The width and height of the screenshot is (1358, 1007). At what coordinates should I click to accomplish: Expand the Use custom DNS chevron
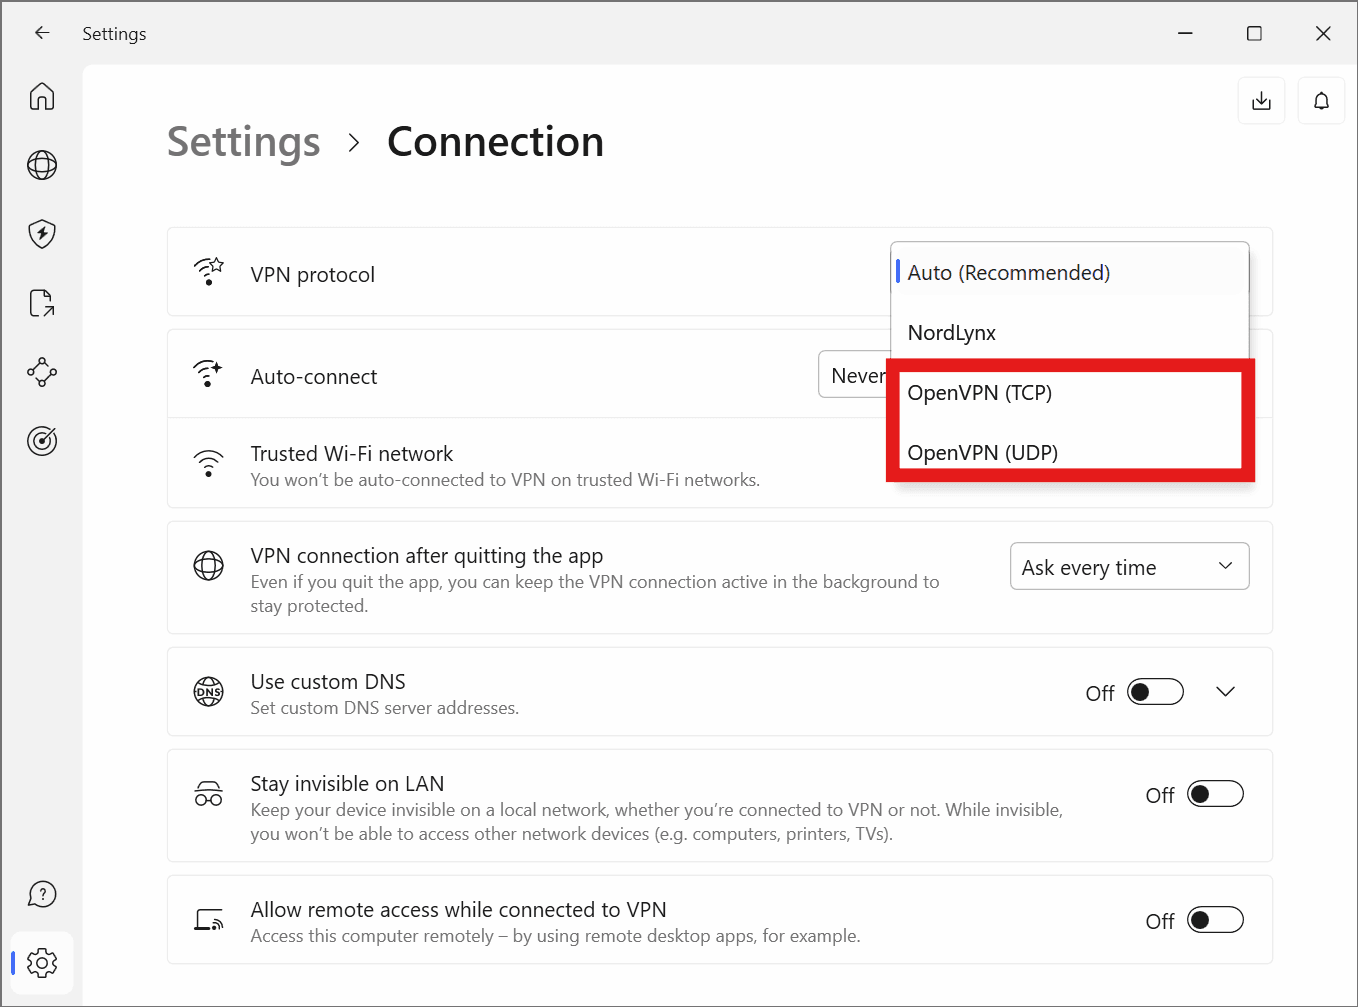(1225, 691)
